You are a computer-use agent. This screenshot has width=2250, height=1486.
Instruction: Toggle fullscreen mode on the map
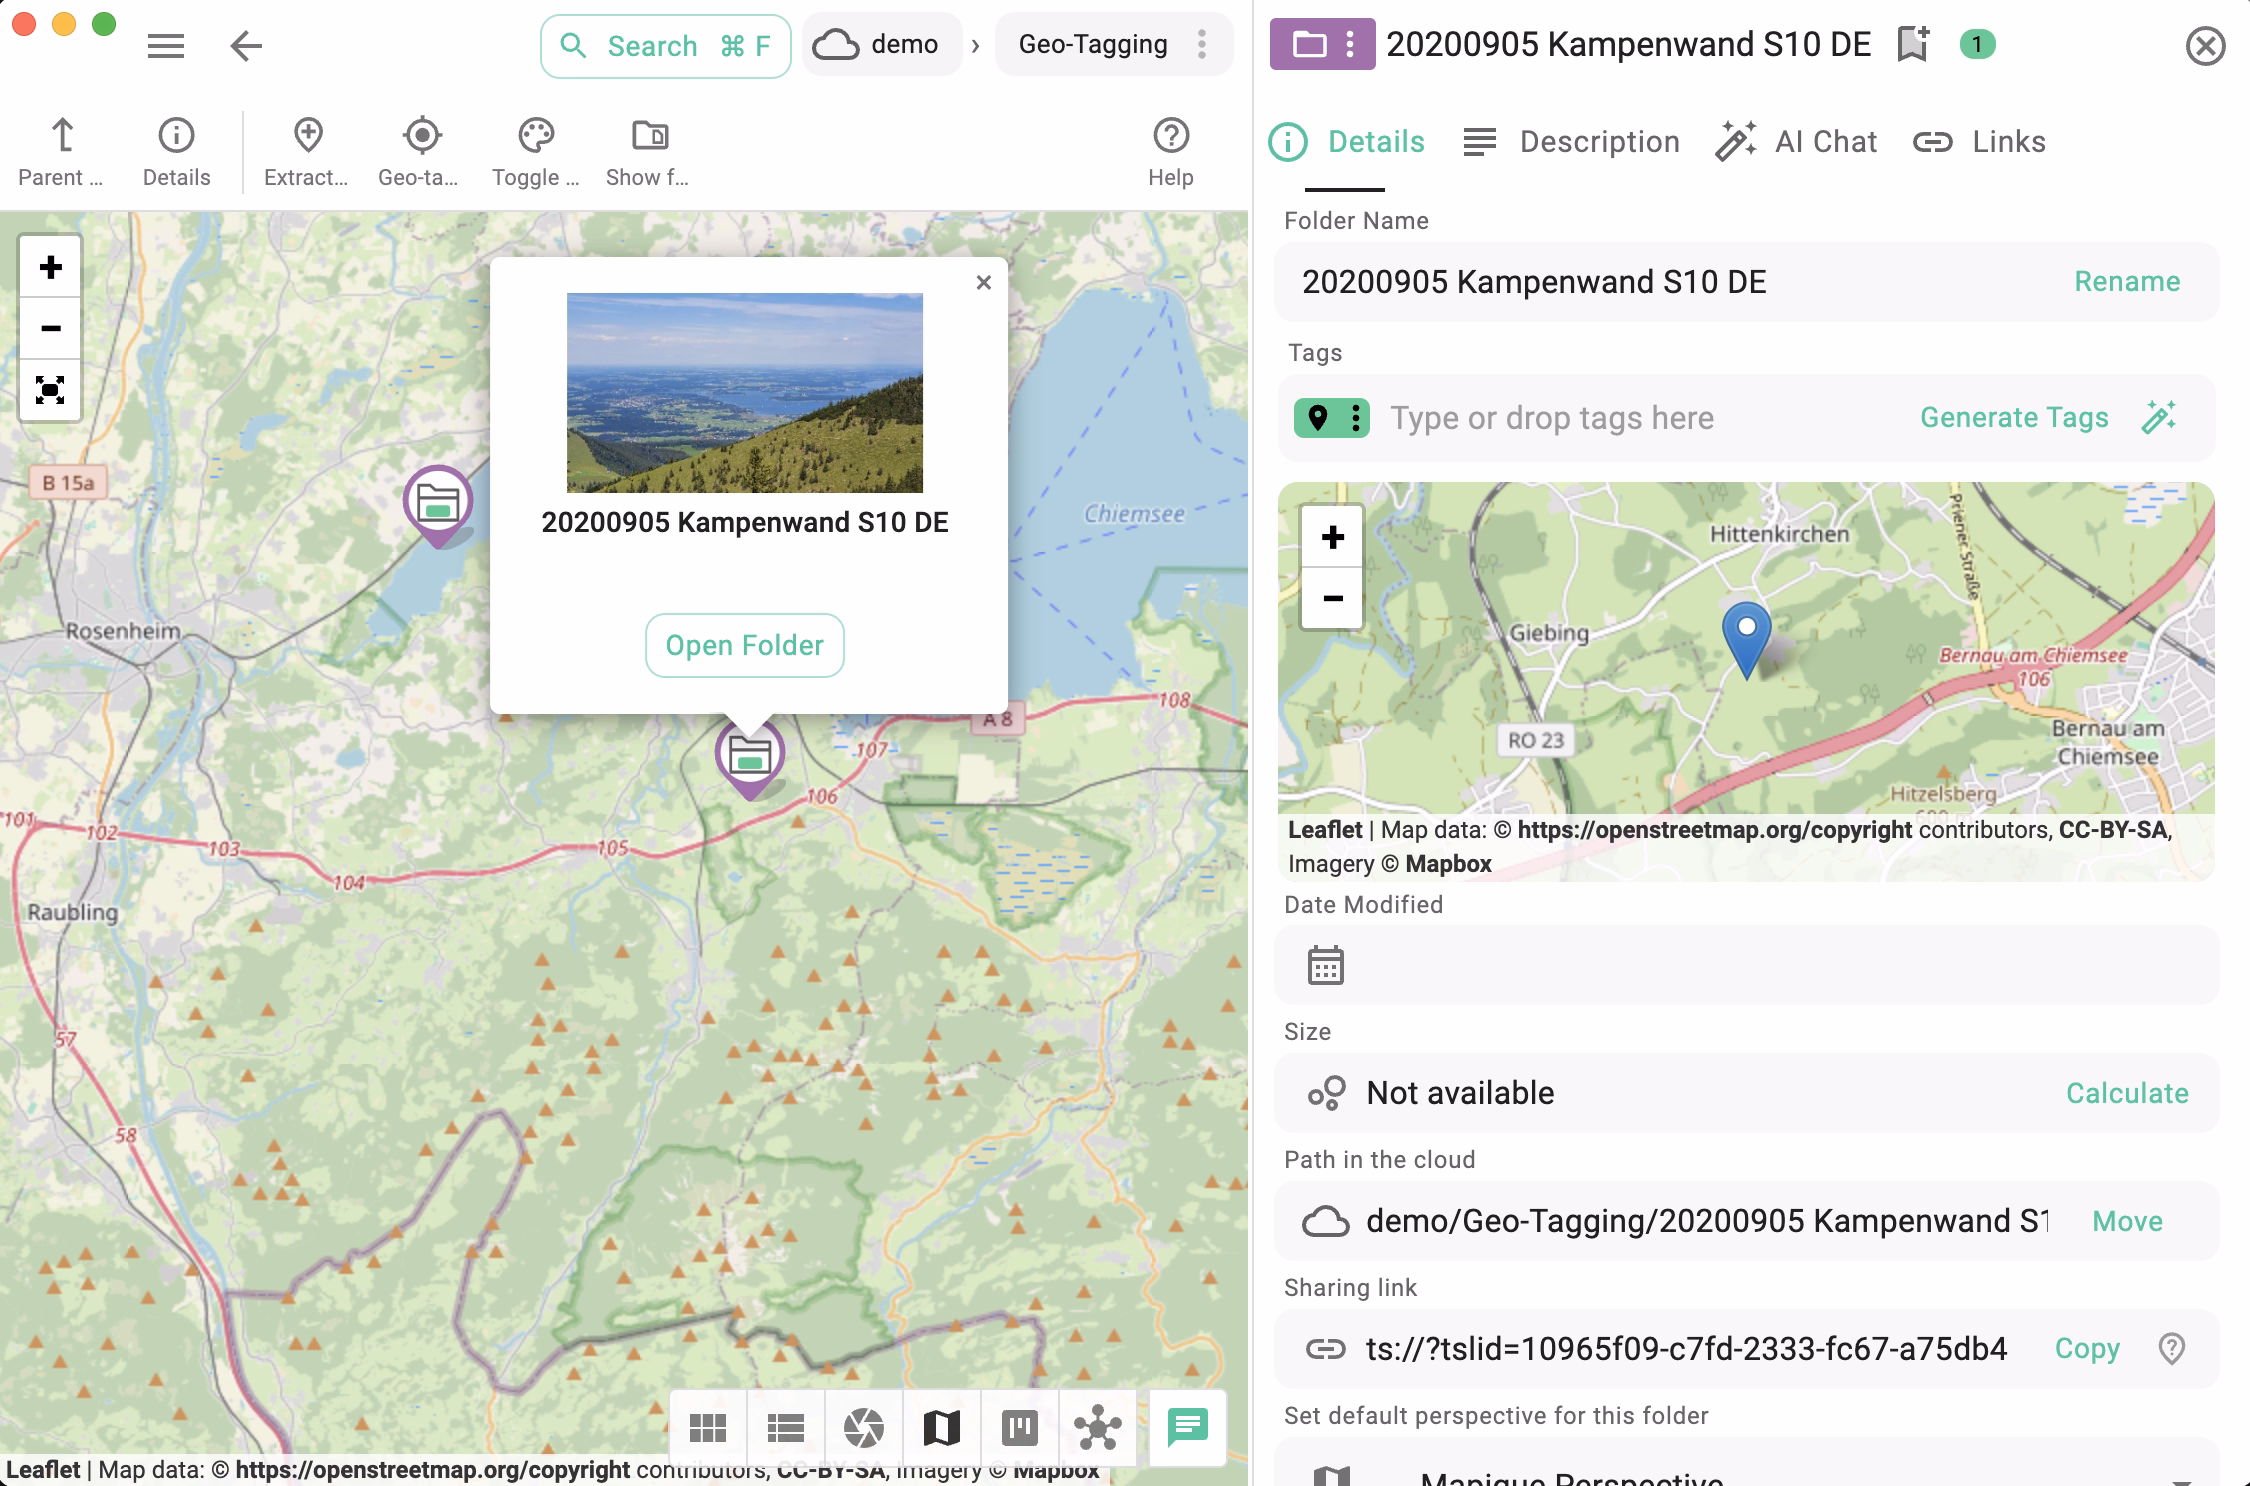tap(49, 391)
